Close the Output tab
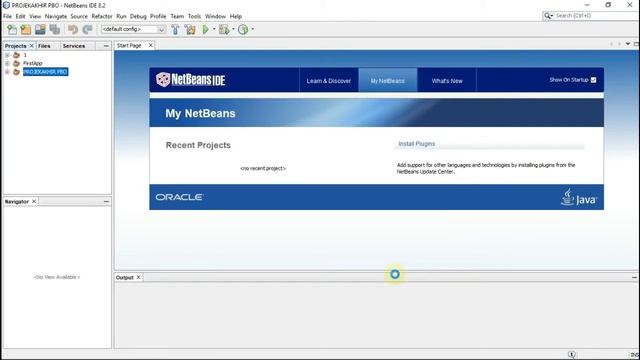 (x=138, y=277)
